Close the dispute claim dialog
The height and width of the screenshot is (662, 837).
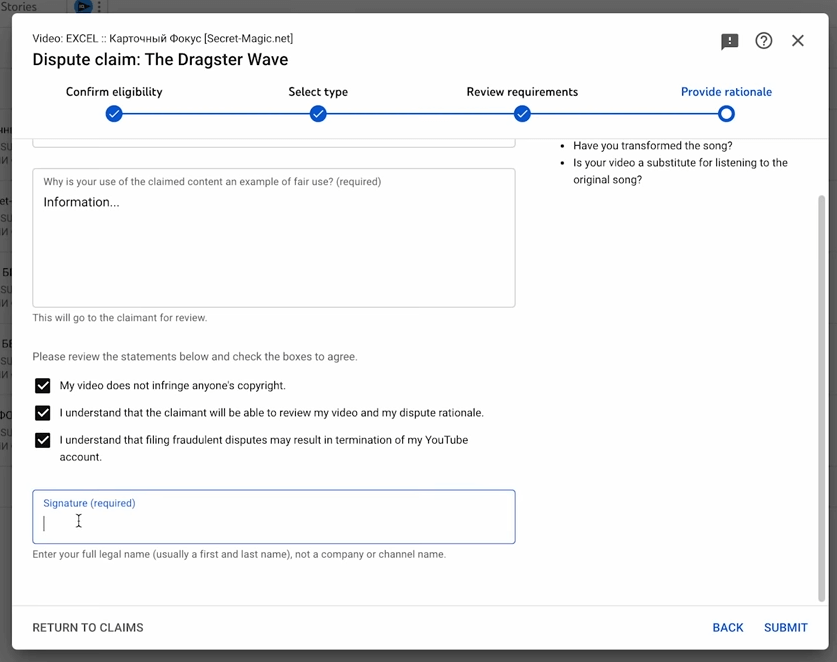tap(797, 41)
